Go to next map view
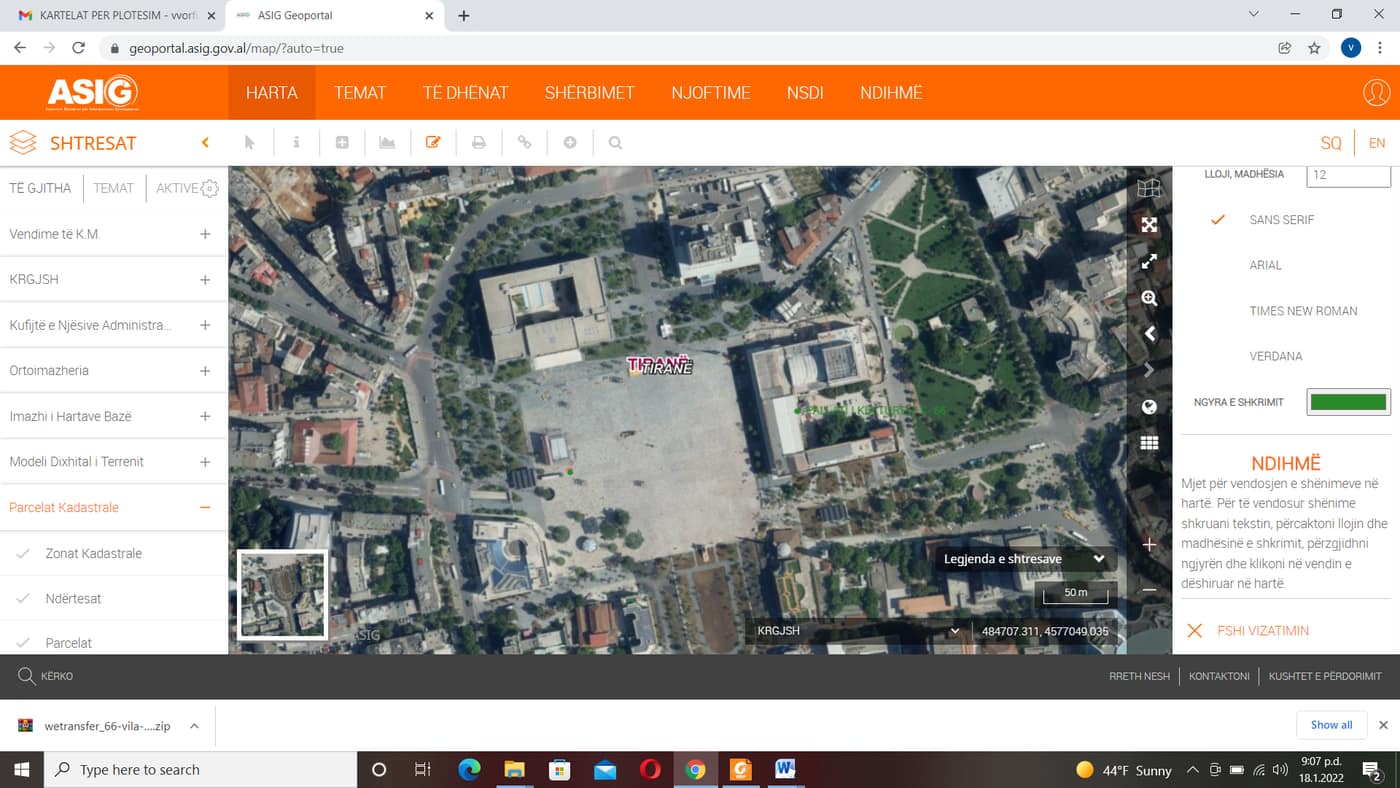 pyautogui.click(x=1149, y=370)
